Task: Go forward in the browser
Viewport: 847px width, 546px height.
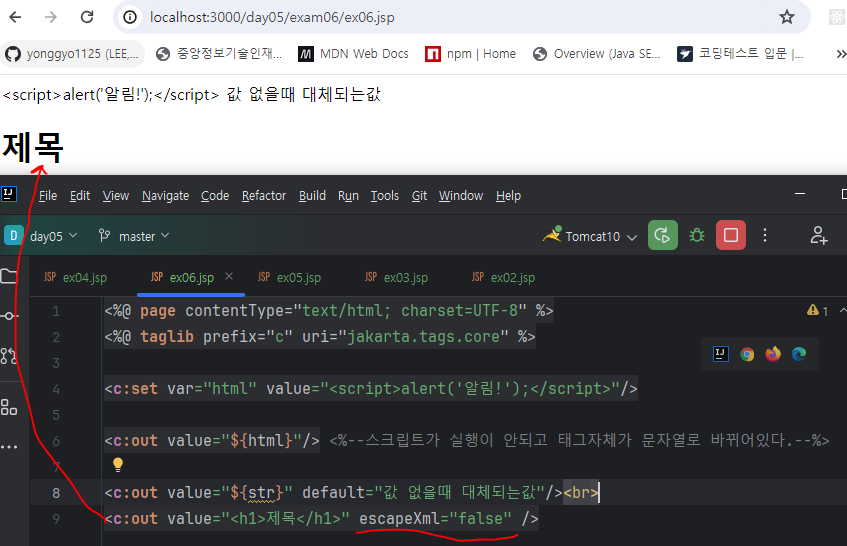Action: (51, 17)
